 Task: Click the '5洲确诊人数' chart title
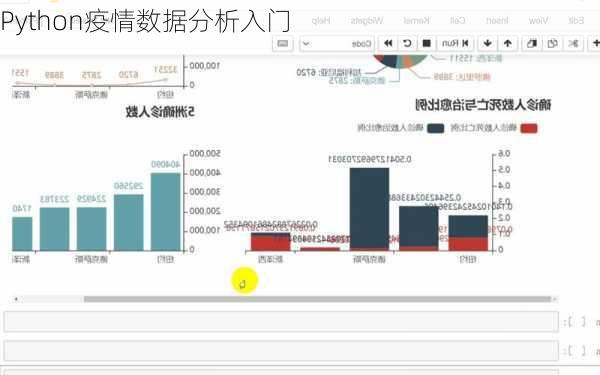pos(160,112)
